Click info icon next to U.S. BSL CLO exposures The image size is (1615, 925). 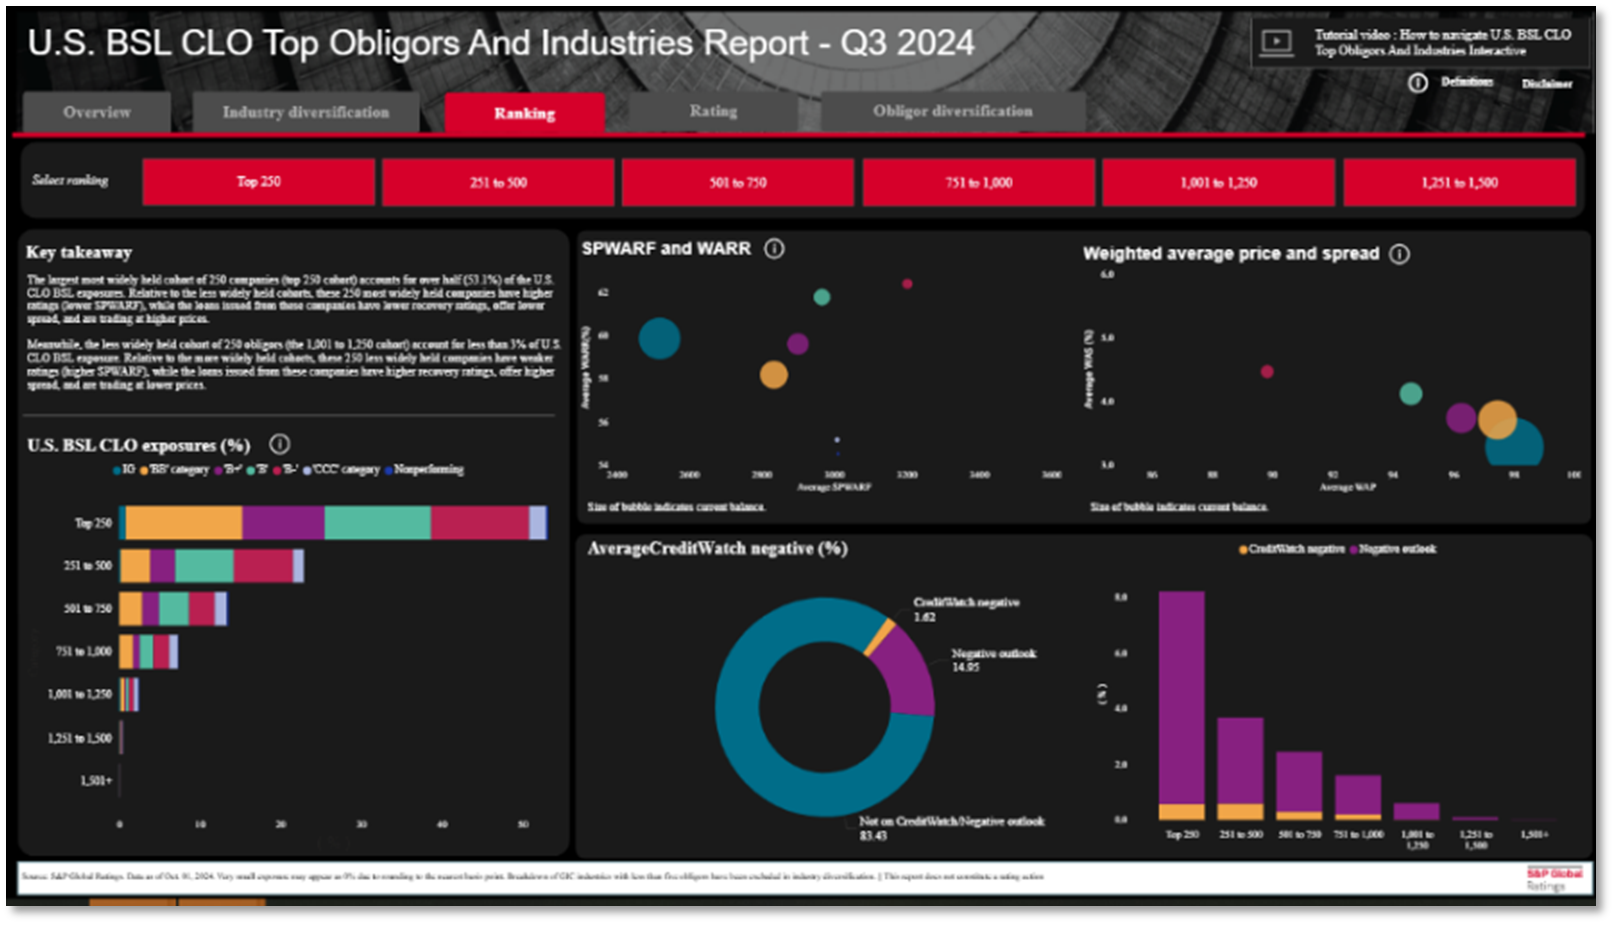pos(280,444)
